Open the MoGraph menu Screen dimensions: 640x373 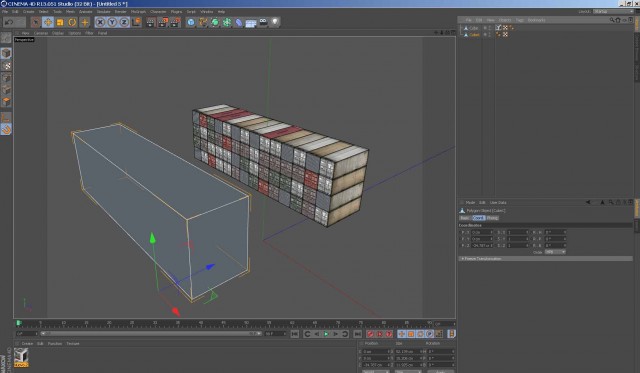click(138, 12)
